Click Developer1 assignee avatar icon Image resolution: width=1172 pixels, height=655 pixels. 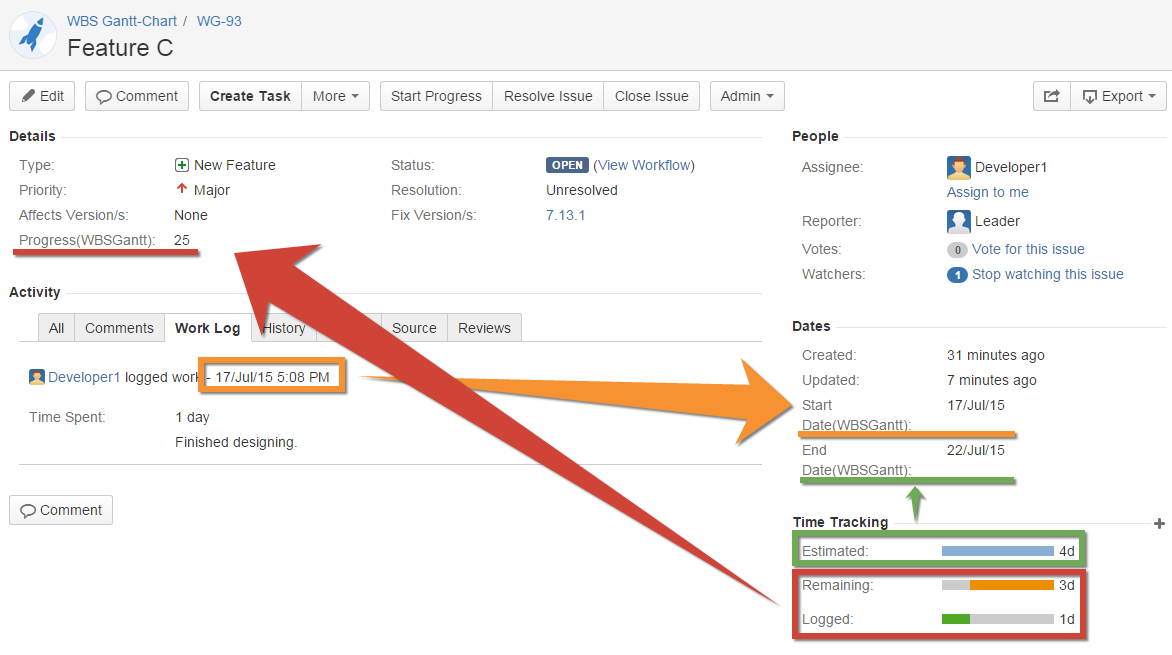point(958,167)
